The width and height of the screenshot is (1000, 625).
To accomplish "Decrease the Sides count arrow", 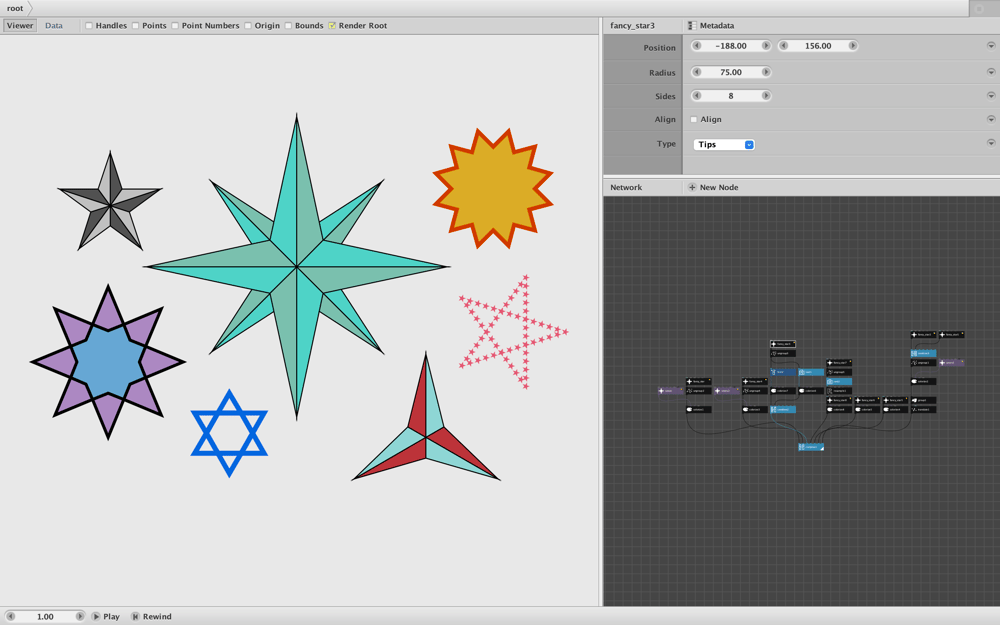I will (x=696, y=96).
